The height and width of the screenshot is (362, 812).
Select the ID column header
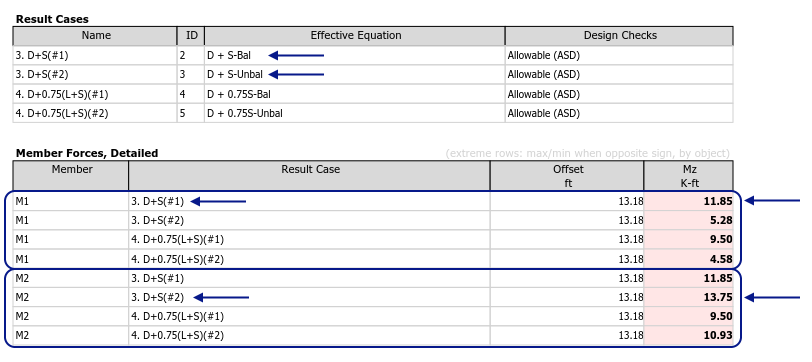(x=191, y=36)
